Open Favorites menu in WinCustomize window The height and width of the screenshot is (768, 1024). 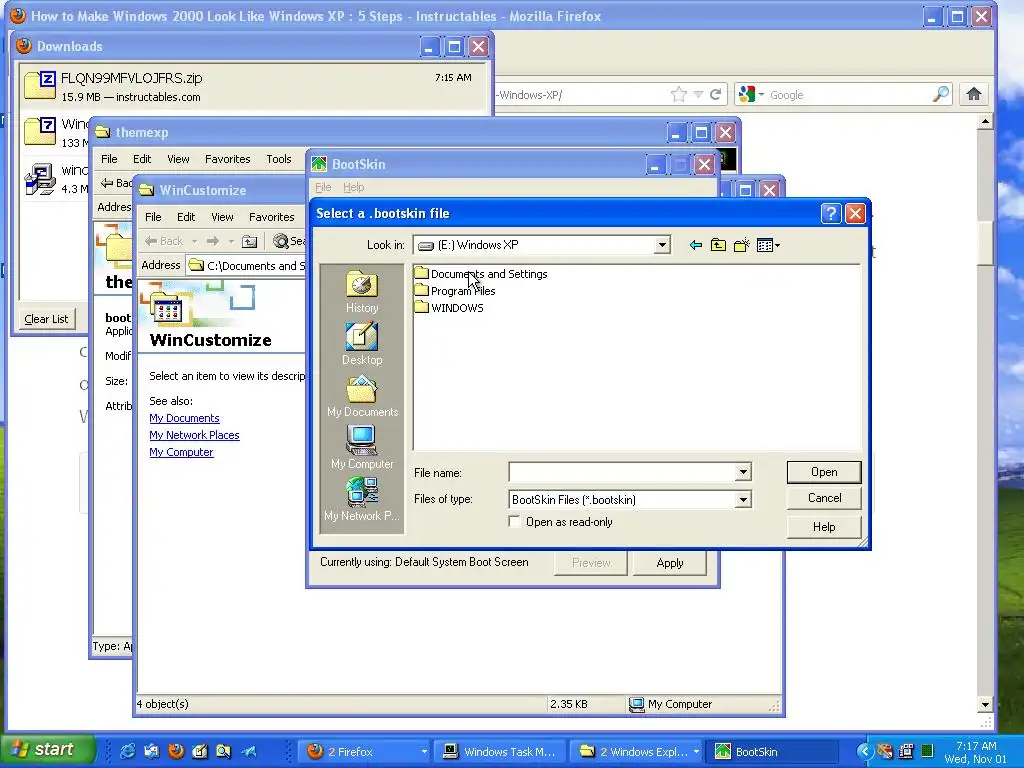click(272, 217)
